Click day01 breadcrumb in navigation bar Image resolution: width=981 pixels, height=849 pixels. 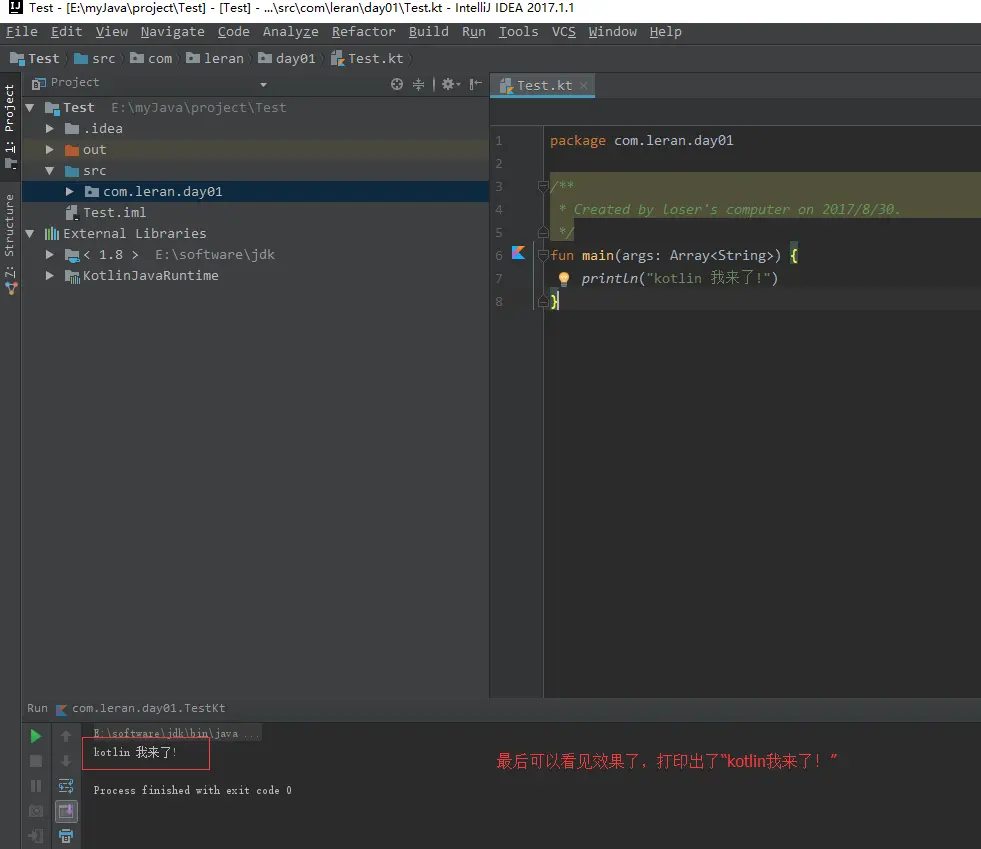click(x=287, y=58)
